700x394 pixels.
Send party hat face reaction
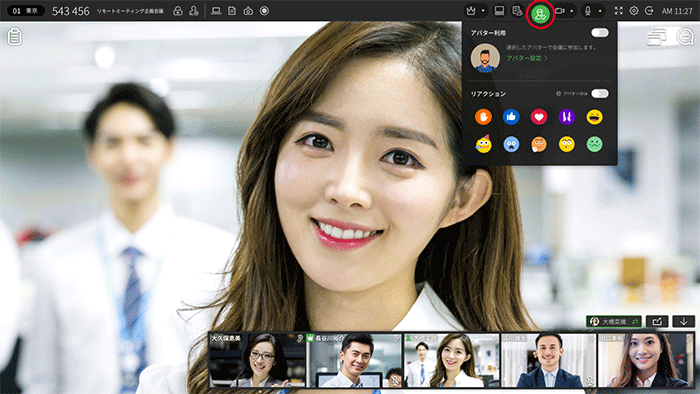coord(483,144)
